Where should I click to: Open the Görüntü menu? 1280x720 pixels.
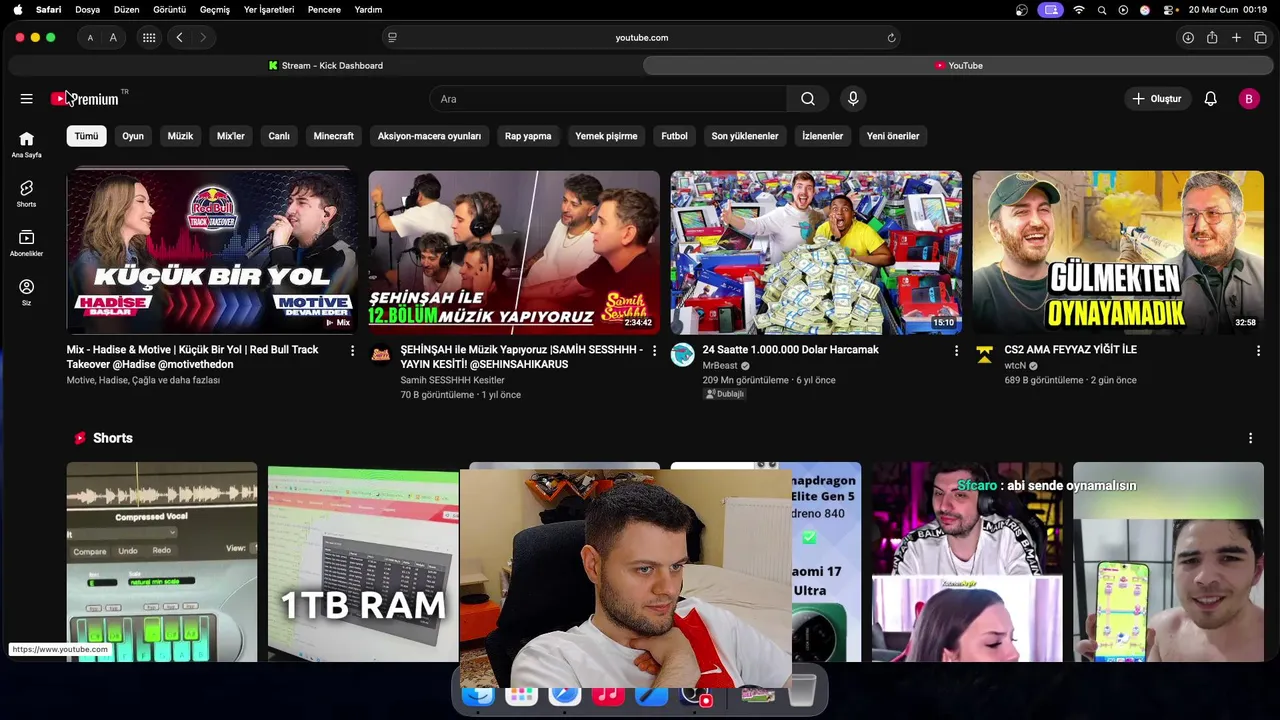(x=170, y=10)
